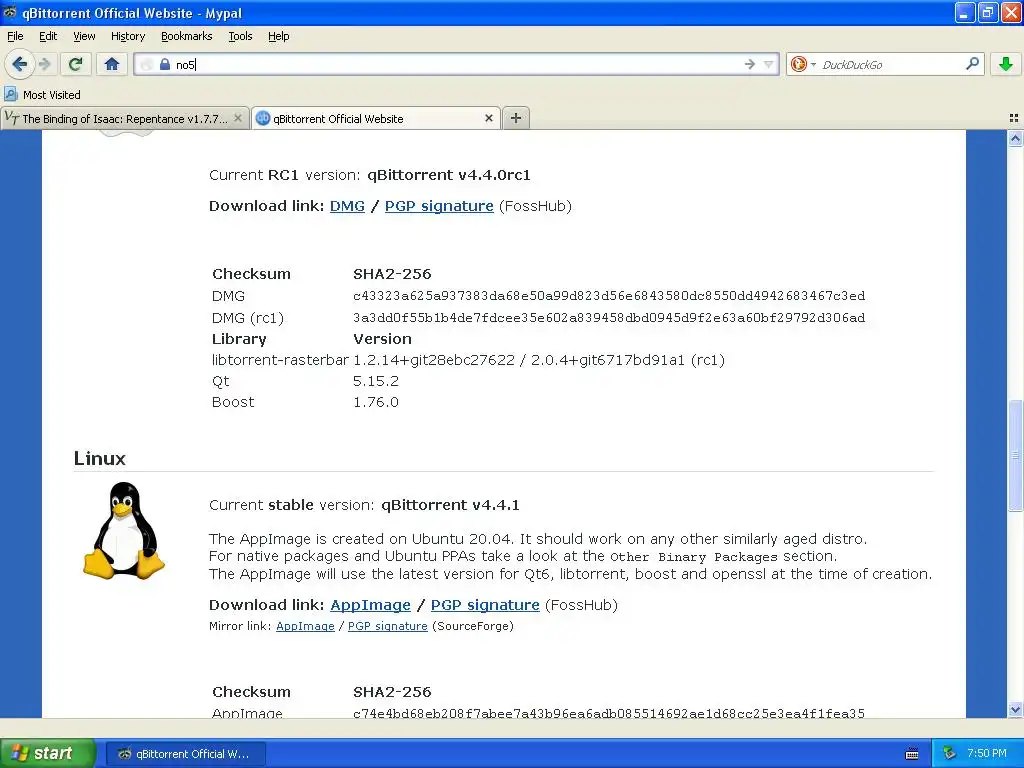Click Other Binary Packages text

click(x=693, y=557)
